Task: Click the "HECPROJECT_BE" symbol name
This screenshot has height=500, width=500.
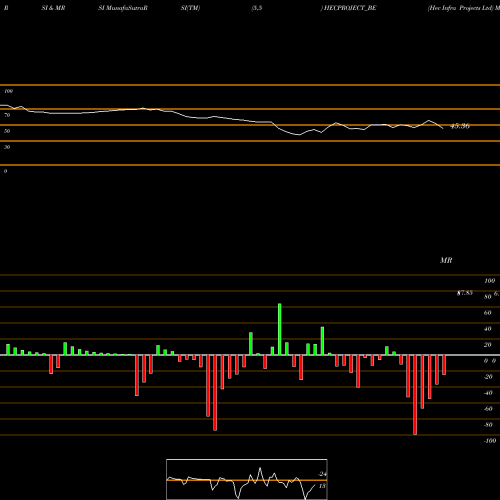Action: tap(350, 8)
